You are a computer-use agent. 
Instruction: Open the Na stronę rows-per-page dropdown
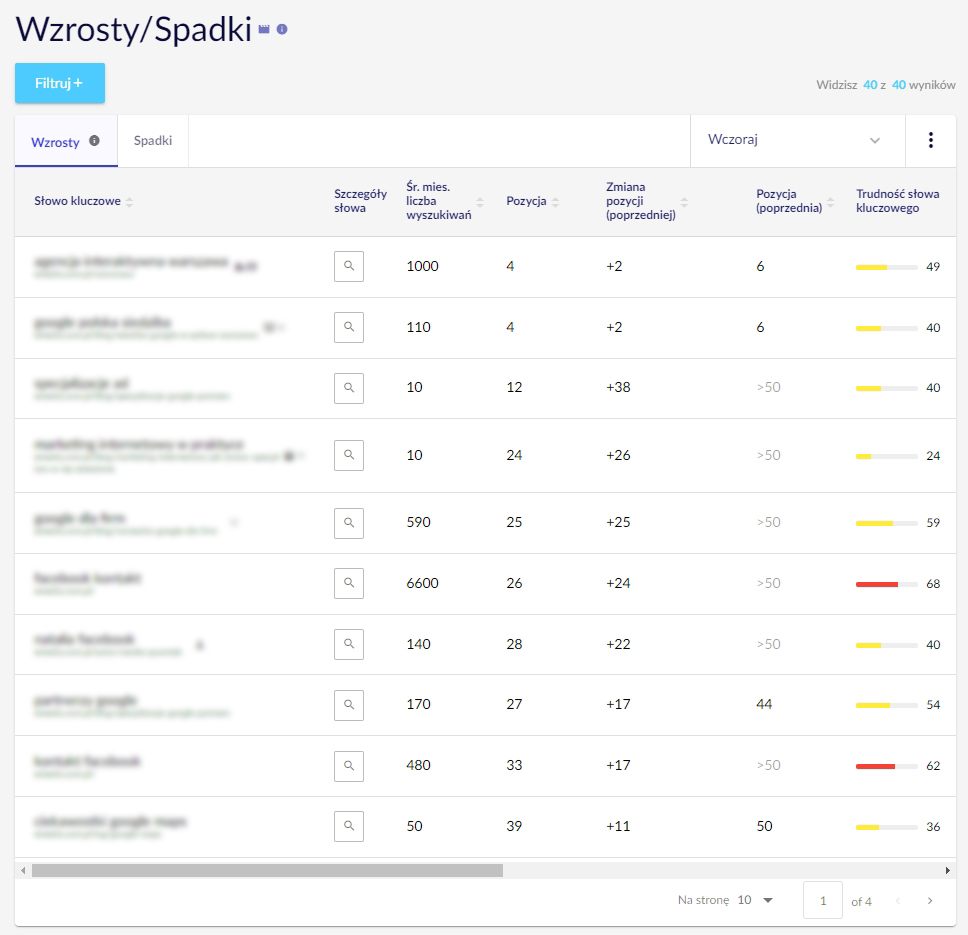click(755, 900)
